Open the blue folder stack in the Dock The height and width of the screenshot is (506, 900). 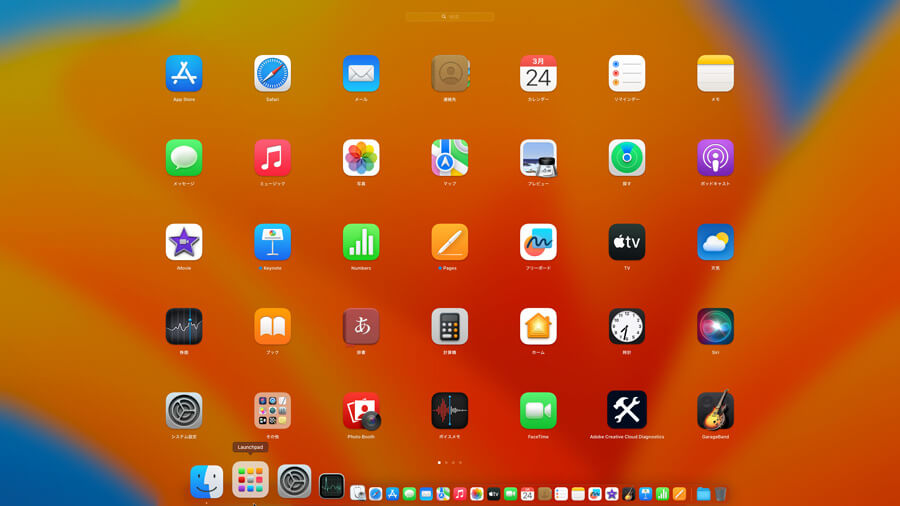point(704,493)
